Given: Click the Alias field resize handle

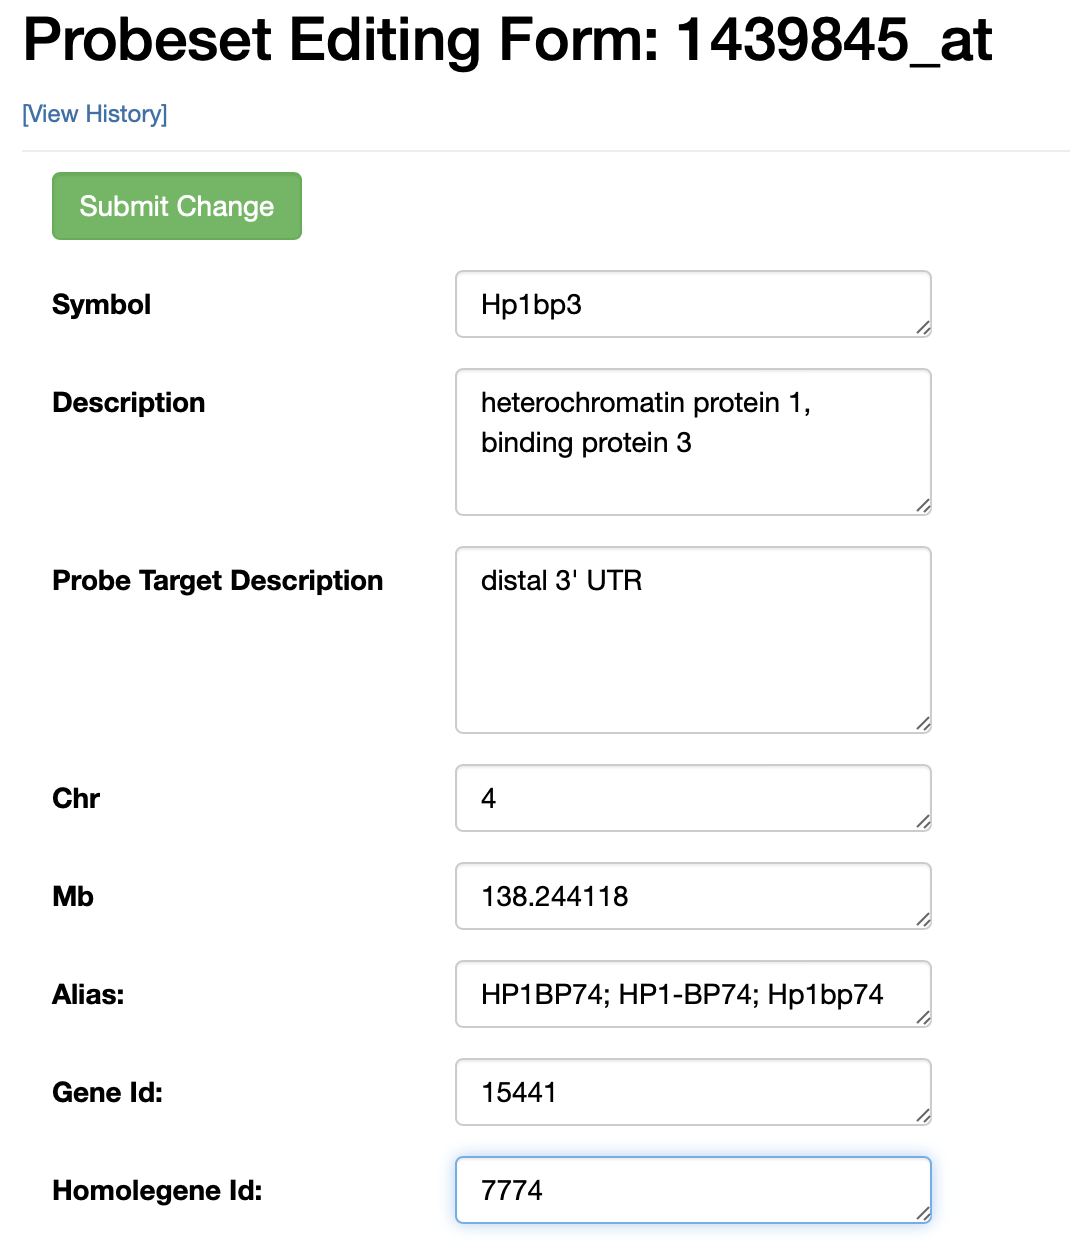Looking at the screenshot, I should coord(923,1018).
